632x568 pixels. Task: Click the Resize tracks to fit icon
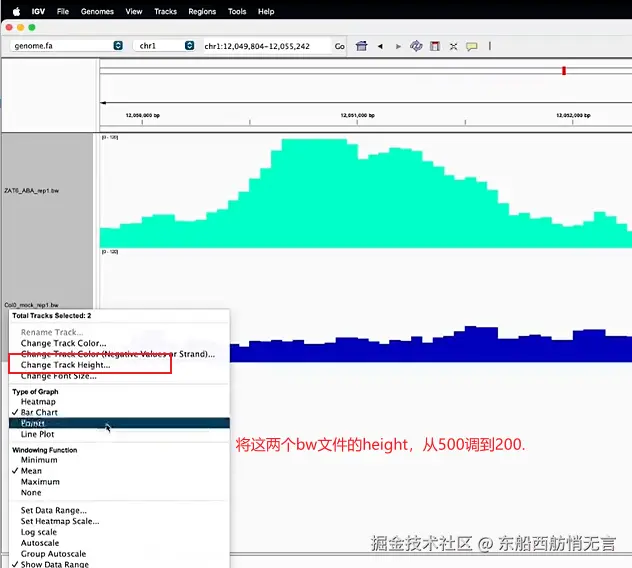pyautogui.click(x=453, y=46)
